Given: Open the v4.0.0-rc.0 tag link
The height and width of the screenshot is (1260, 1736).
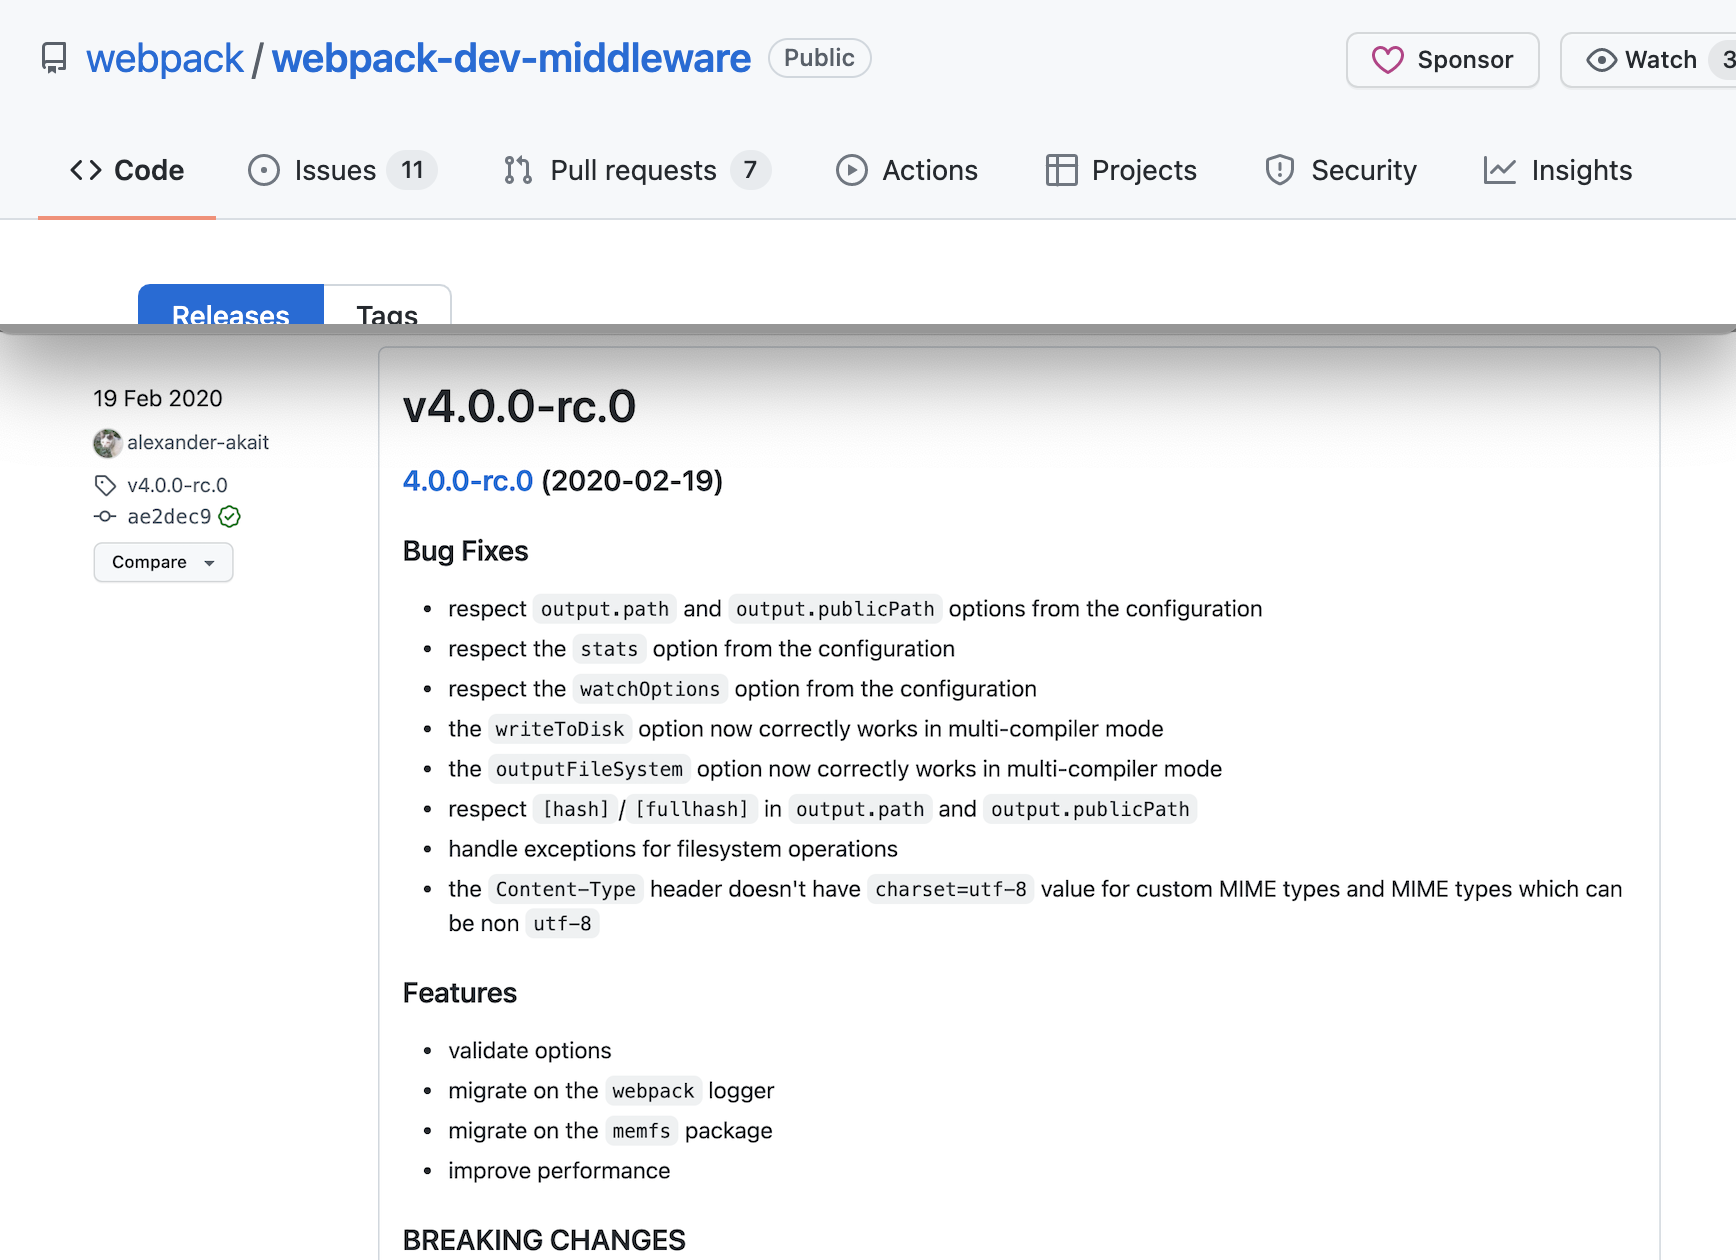Looking at the screenshot, I should tap(177, 485).
